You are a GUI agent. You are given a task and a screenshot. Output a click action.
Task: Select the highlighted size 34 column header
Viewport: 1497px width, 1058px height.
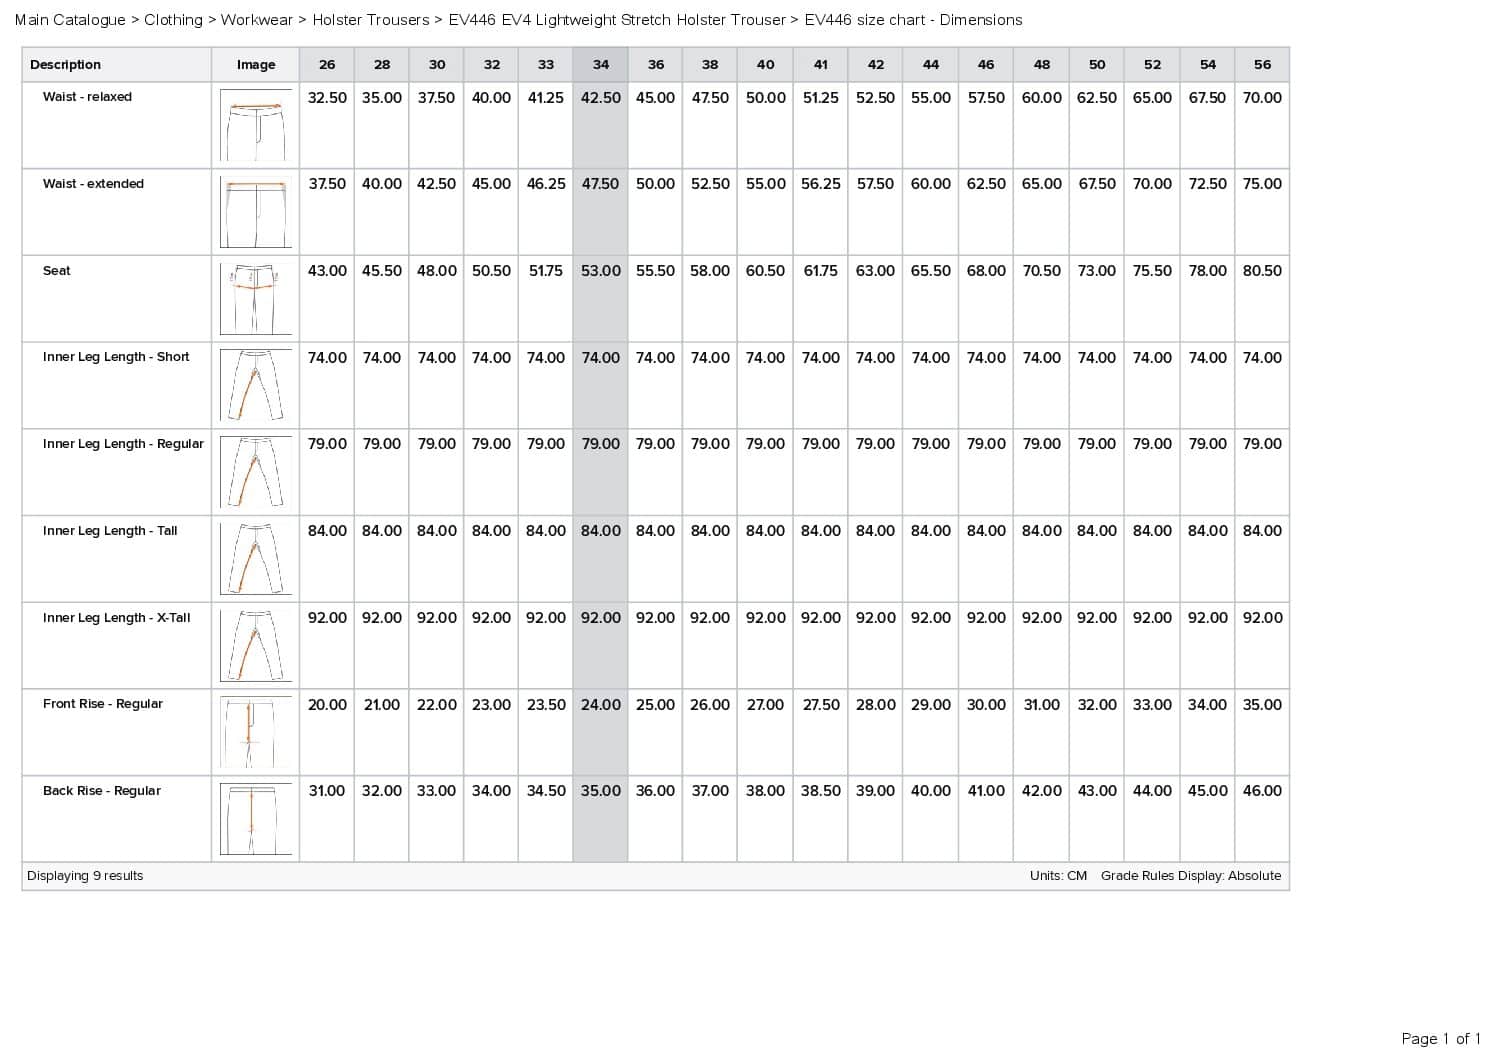click(x=600, y=65)
